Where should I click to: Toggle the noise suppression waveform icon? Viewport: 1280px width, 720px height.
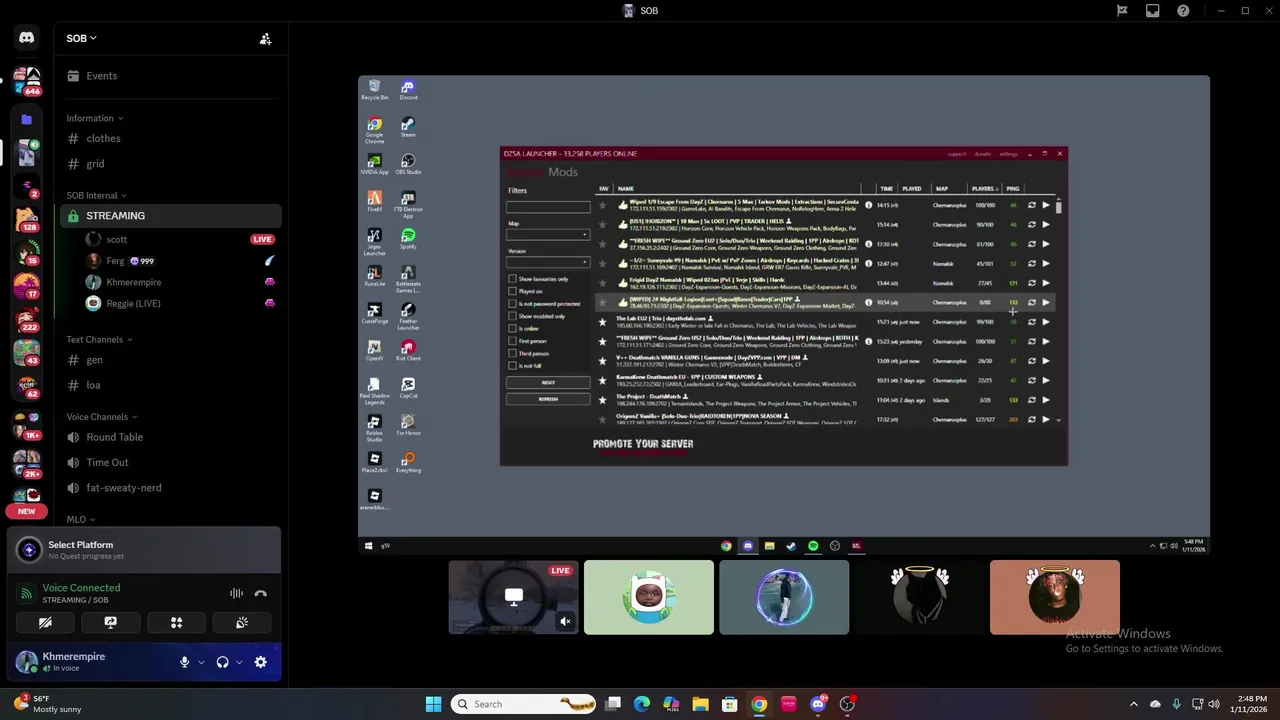(x=236, y=593)
